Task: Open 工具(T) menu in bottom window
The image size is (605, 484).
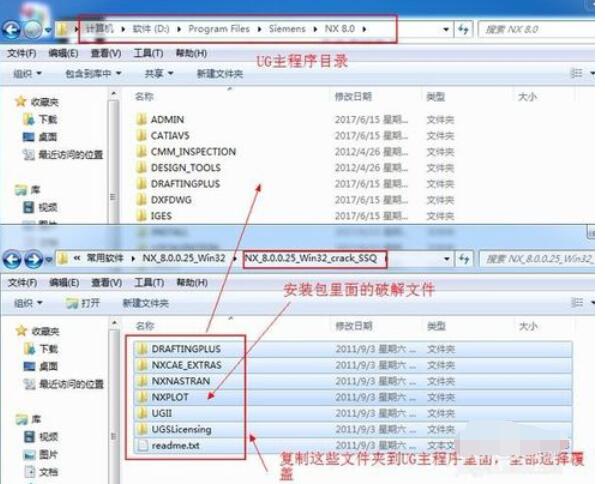Action: [x=149, y=283]
